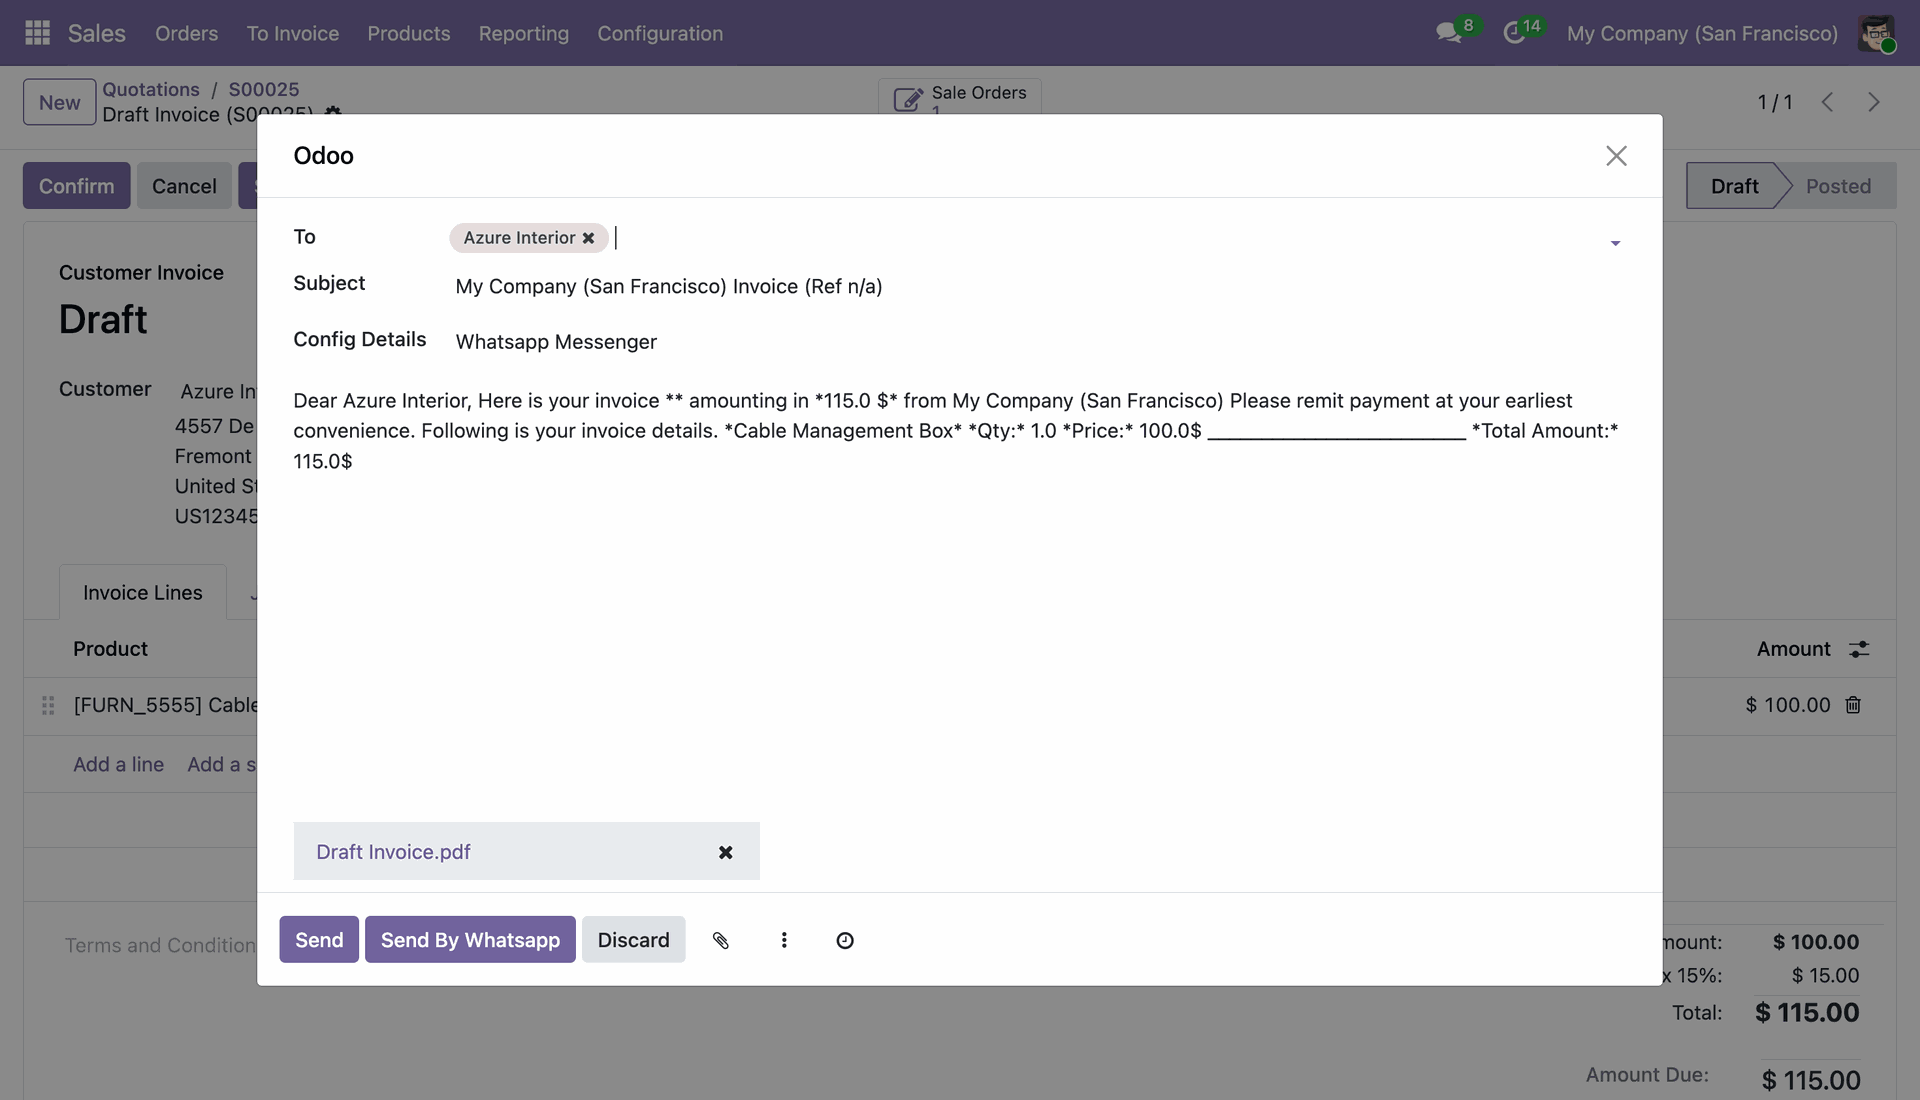
Task: Click the clock schedule icon in dialog footer
Action: pyautogui.click(x=845, y=940)
